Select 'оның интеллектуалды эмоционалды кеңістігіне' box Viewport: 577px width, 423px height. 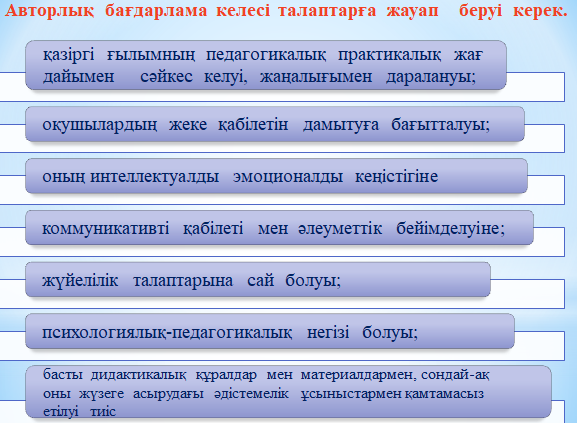(276, 176)
